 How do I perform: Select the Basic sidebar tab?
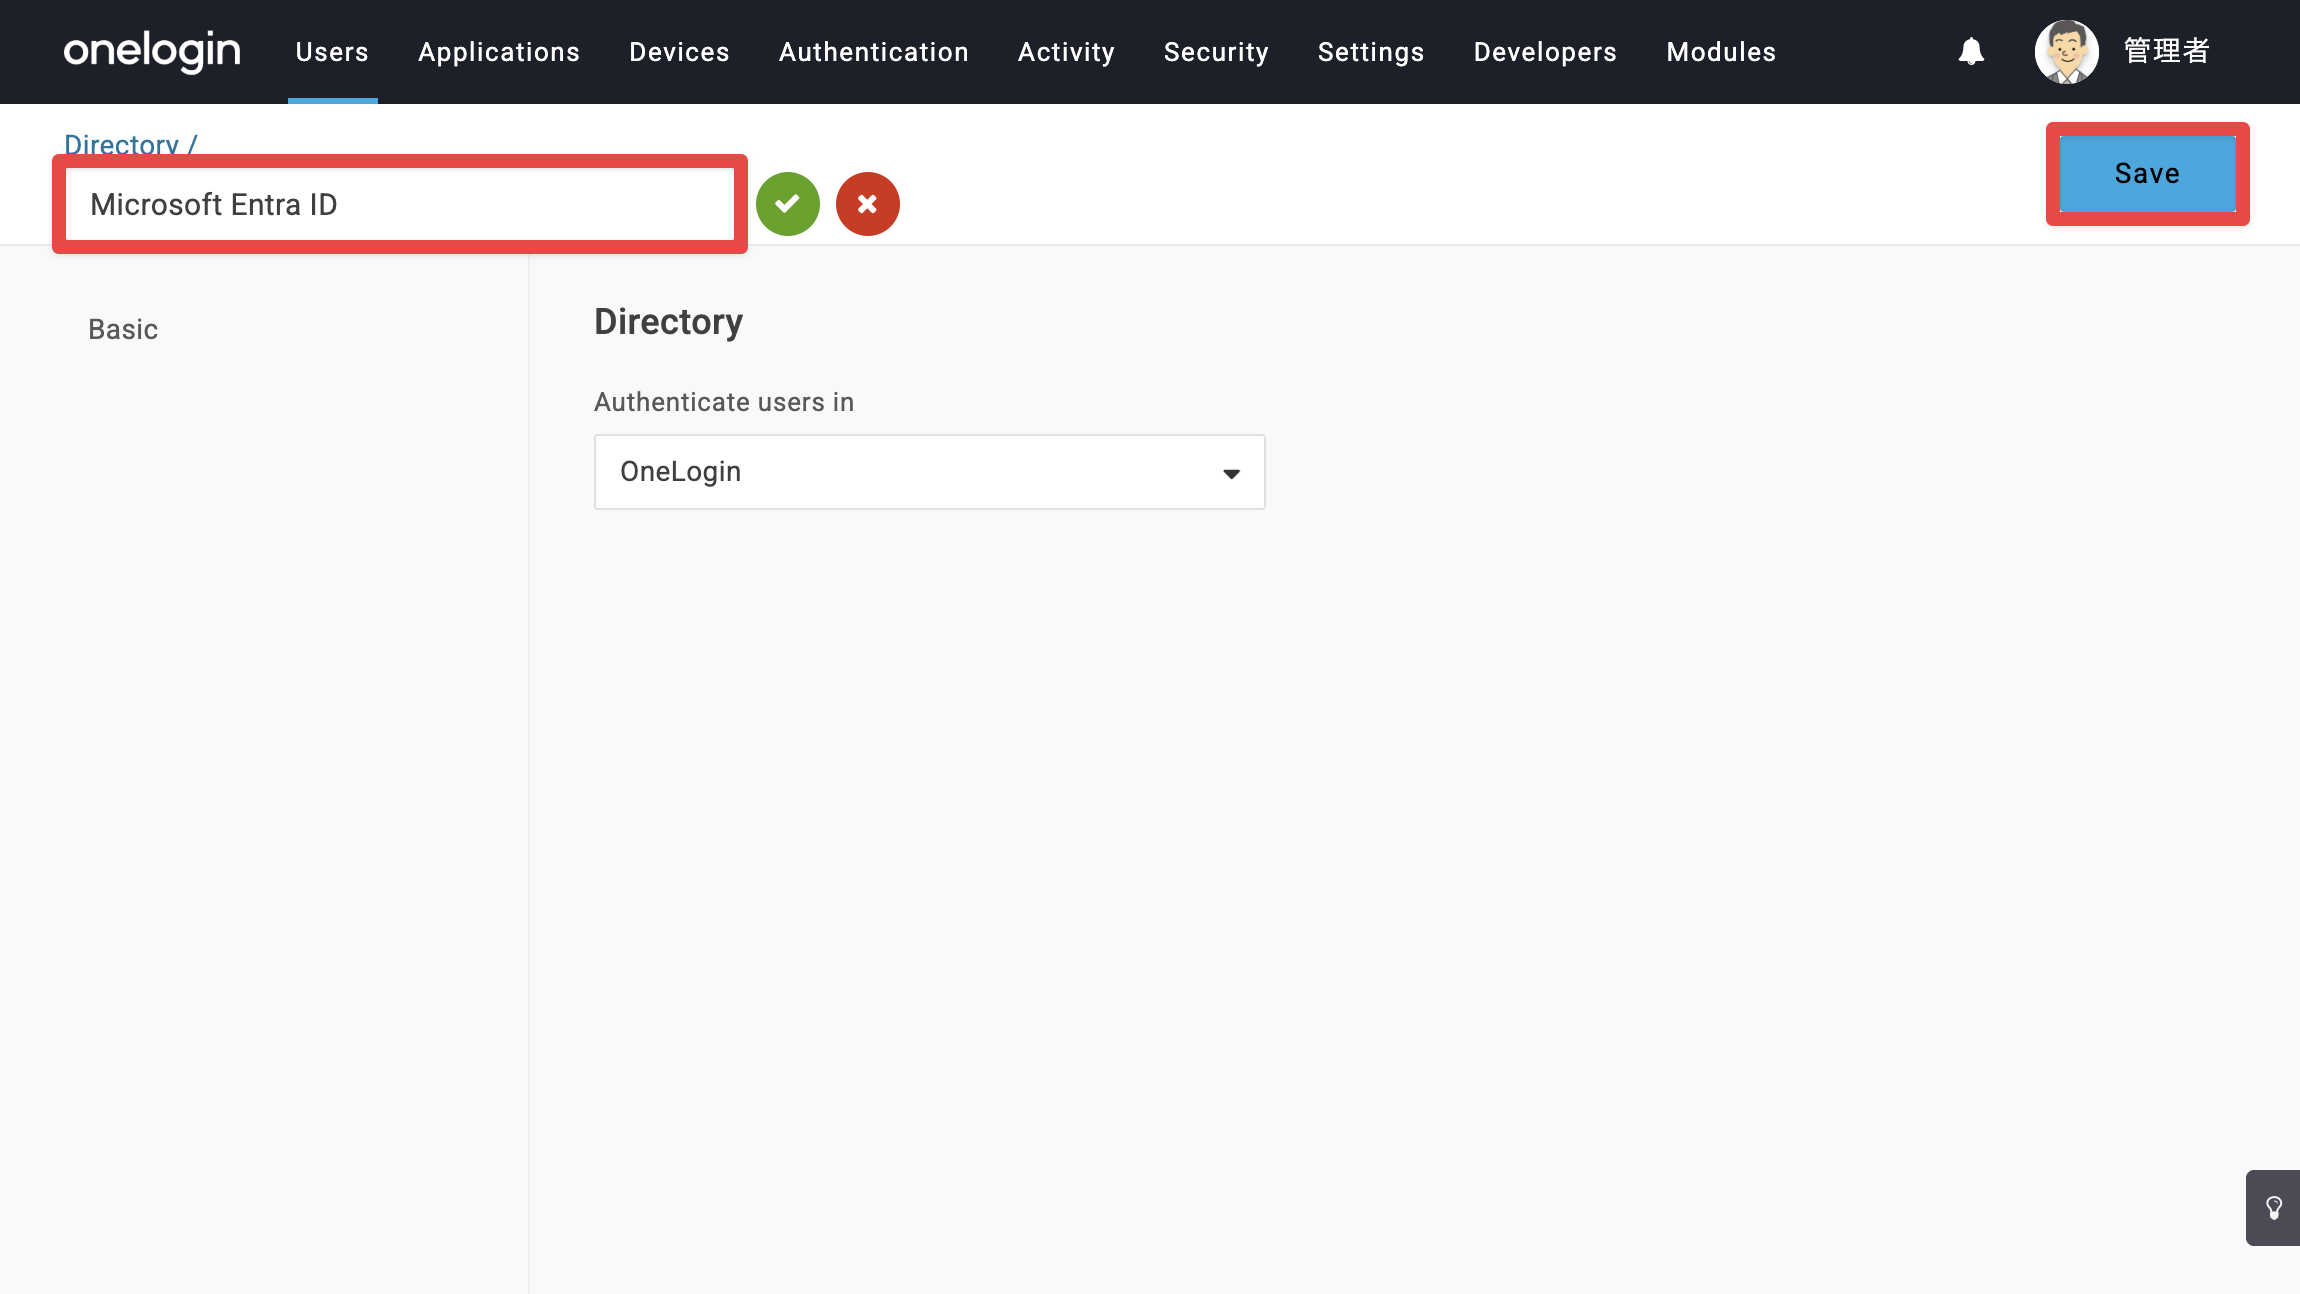123,329
